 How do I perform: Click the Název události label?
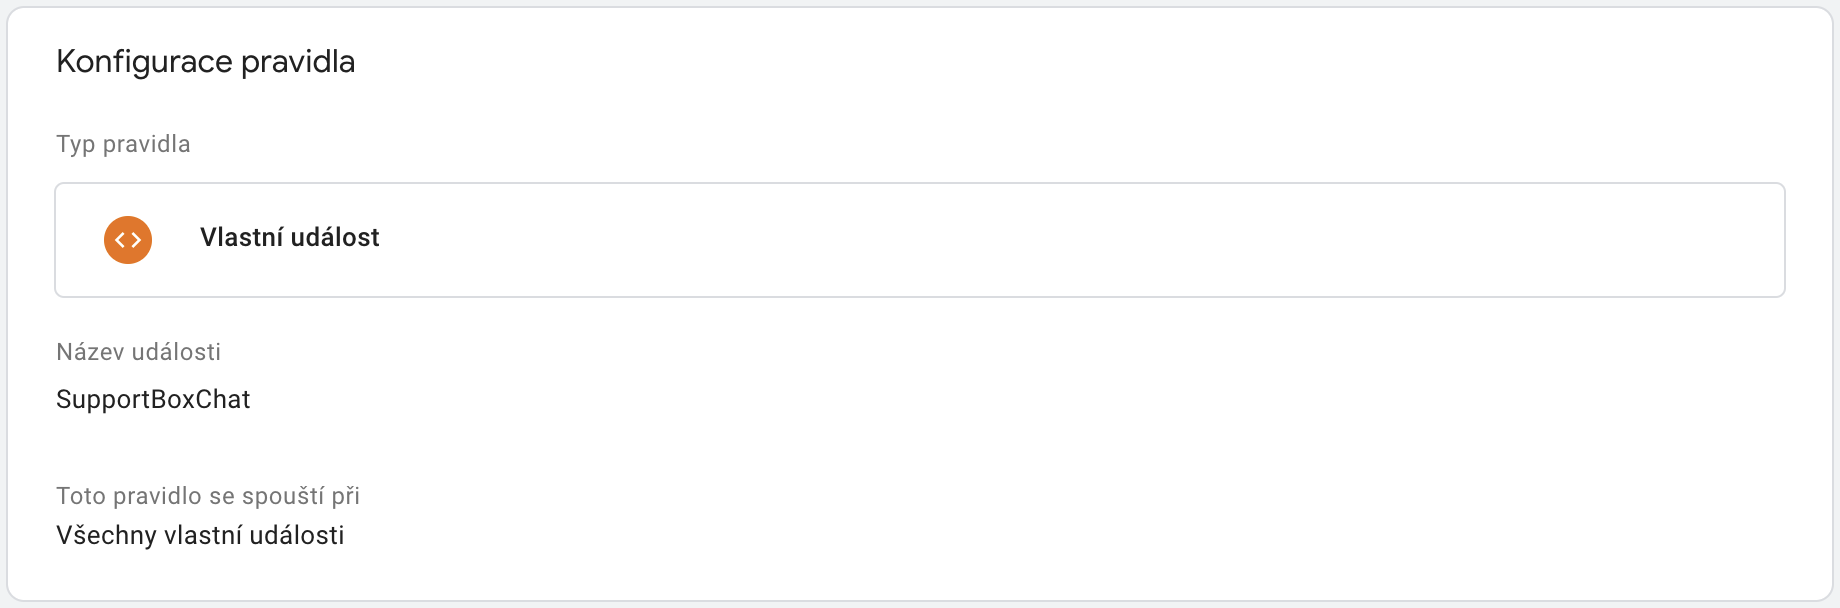click(138, 352)
